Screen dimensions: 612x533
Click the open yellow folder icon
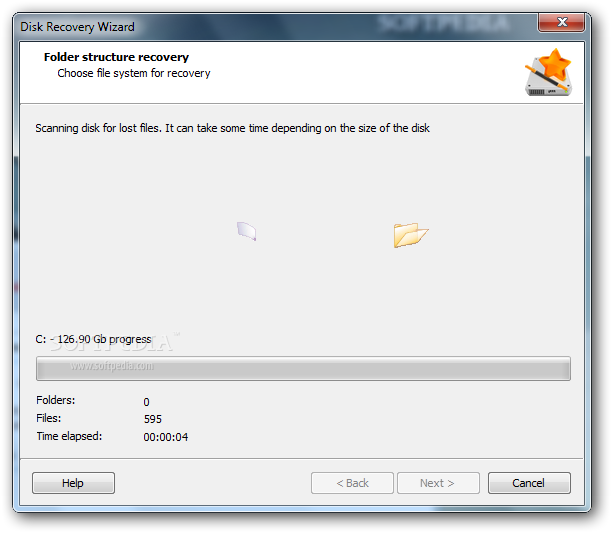click(411, 235)
